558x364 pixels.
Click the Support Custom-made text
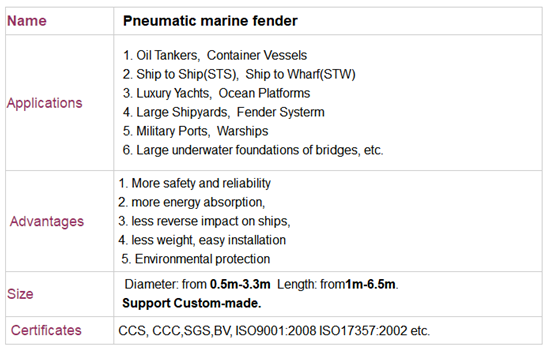191,303
